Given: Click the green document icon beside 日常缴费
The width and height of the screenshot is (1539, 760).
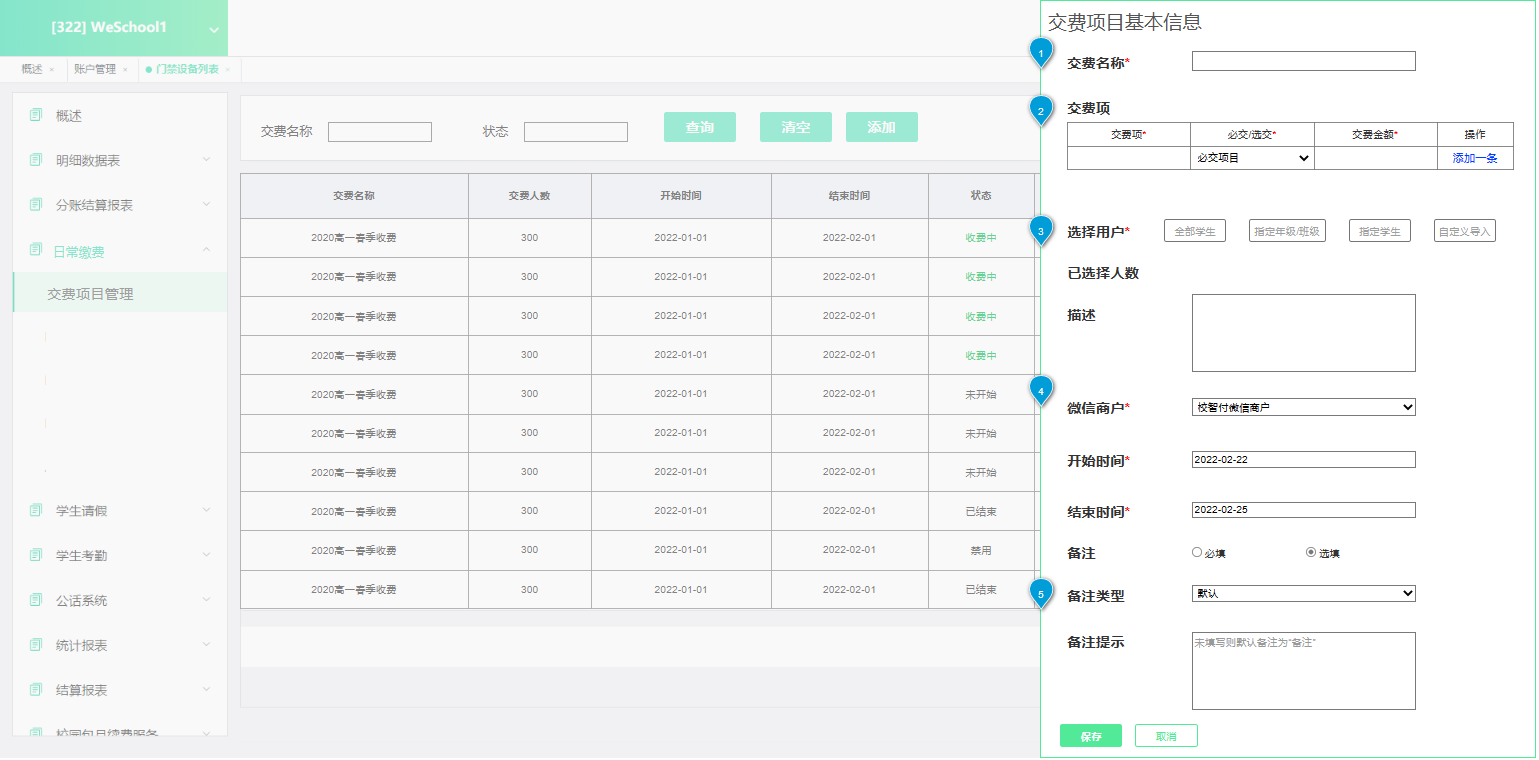Looking at the screenshot, I should point(36,250).
